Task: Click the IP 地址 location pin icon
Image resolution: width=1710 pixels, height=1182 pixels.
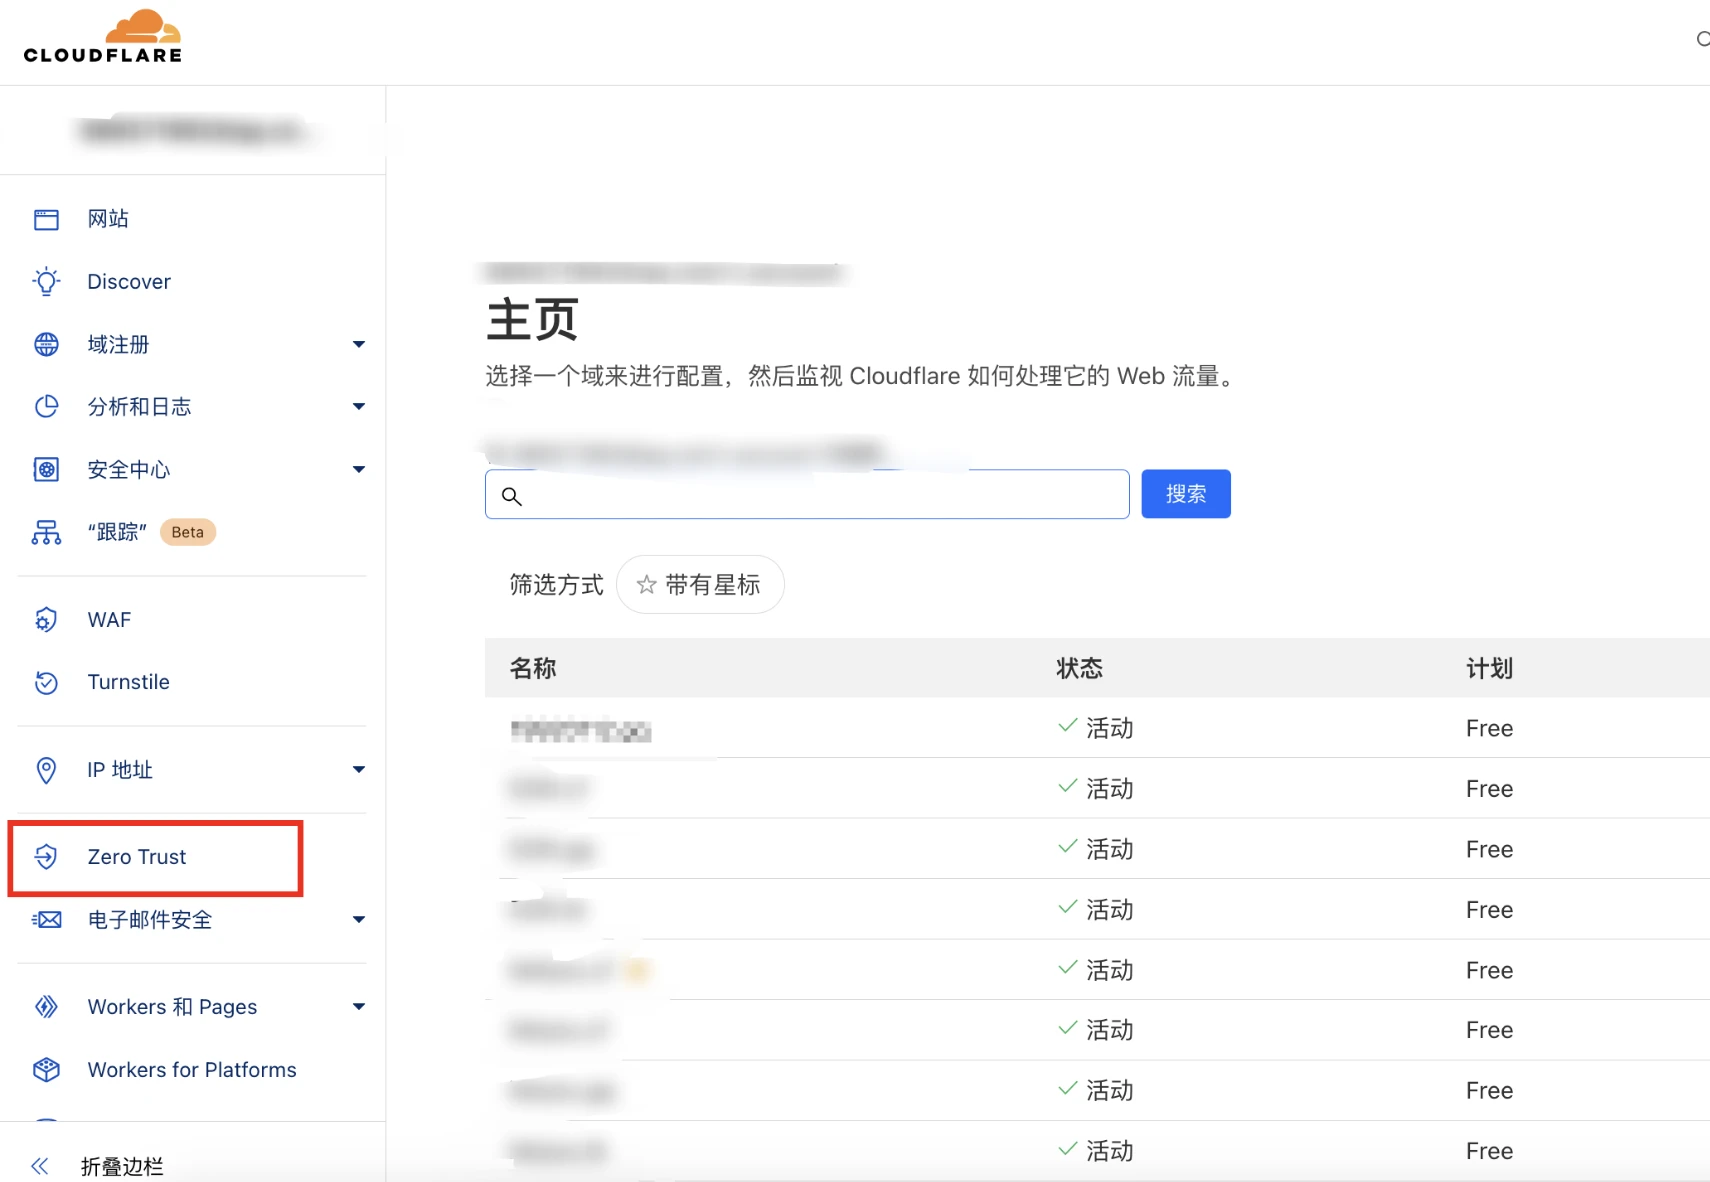Action: 46,770
